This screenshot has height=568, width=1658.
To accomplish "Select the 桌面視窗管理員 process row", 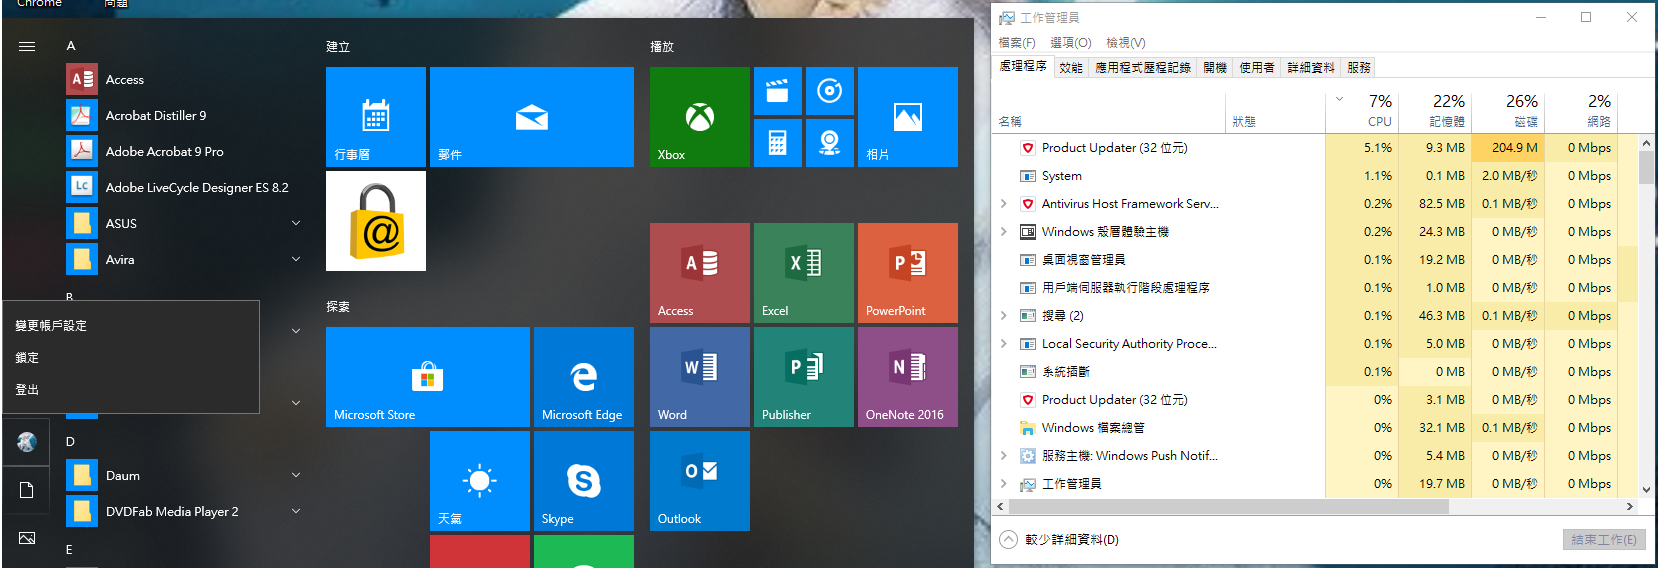I will point(1315,259).
